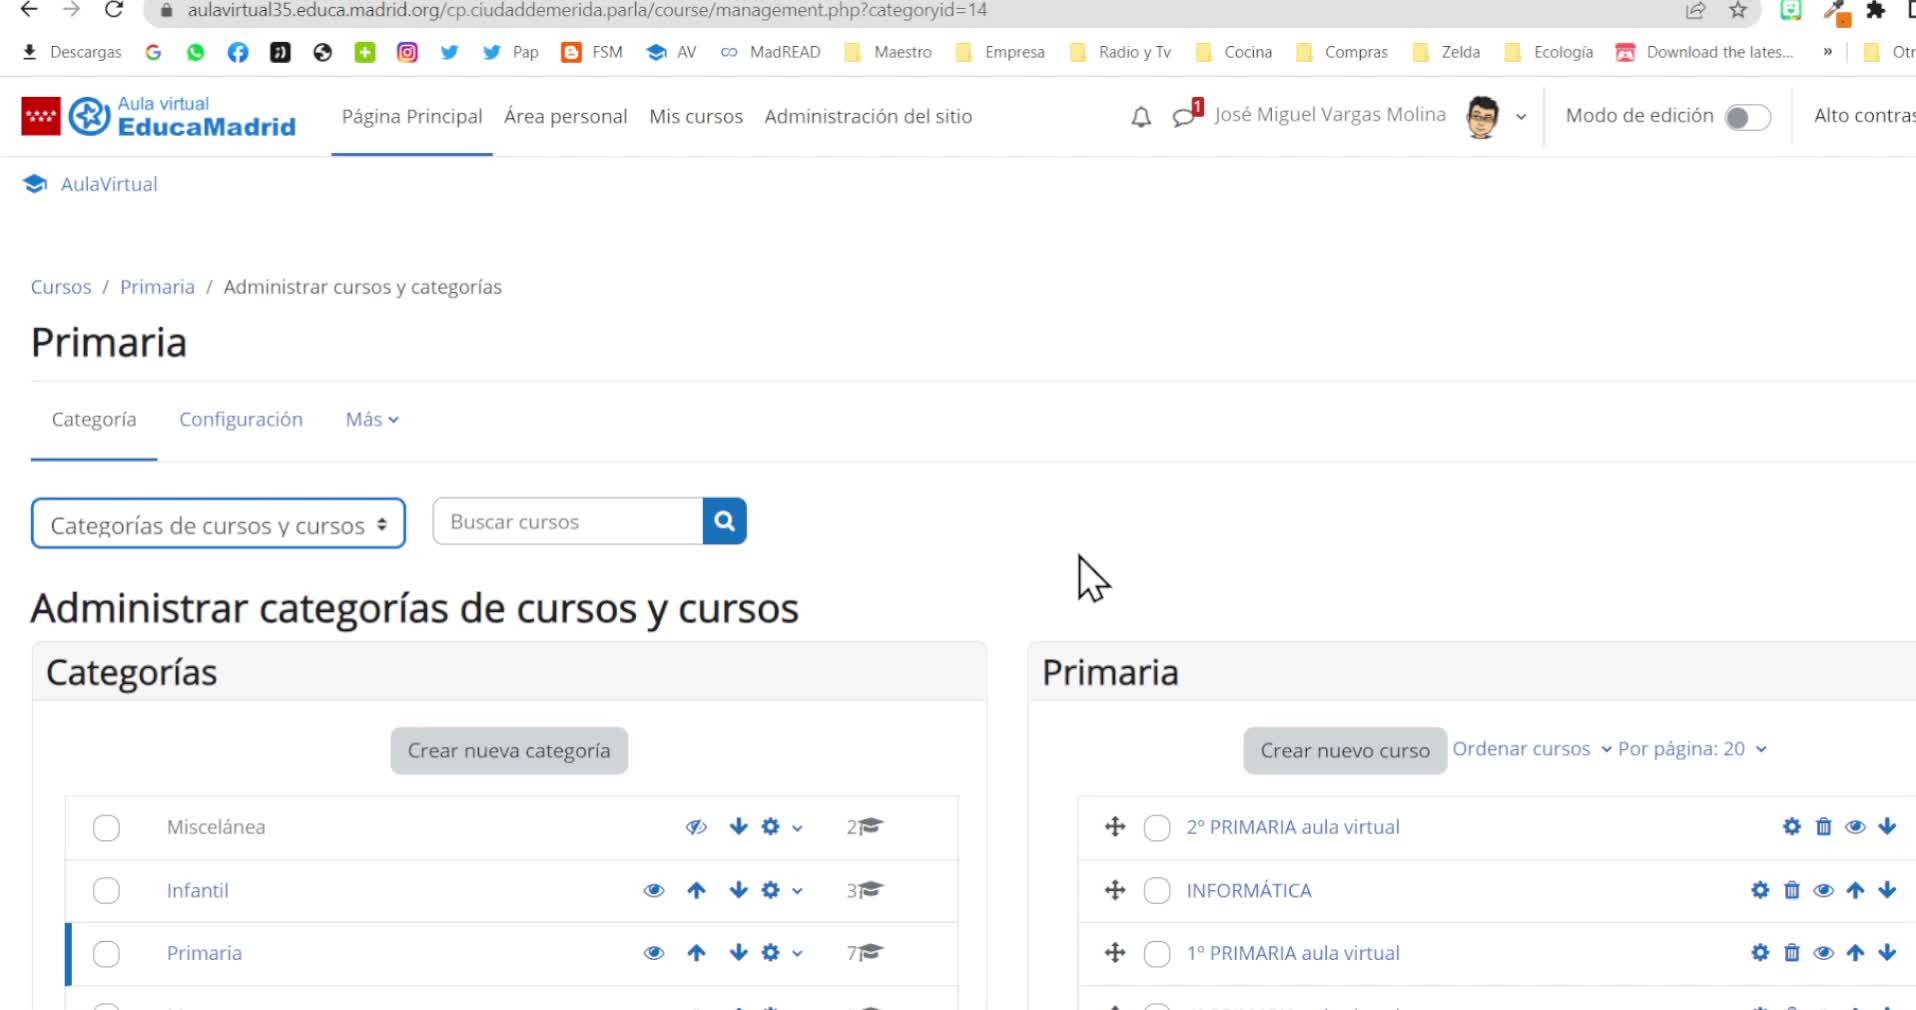Image resolution: width=1916 pixels, height=1010 pixels.
Task: Click trash icon for 1º PRIMARIA aula virtual
Action: coord(1792,953)
